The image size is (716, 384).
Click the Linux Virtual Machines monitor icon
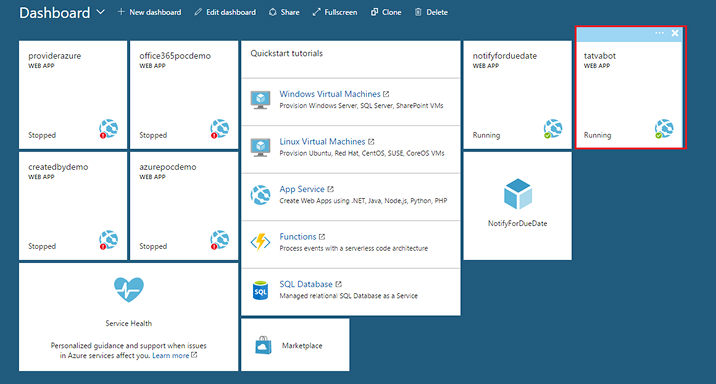click(x=260, y=147)
